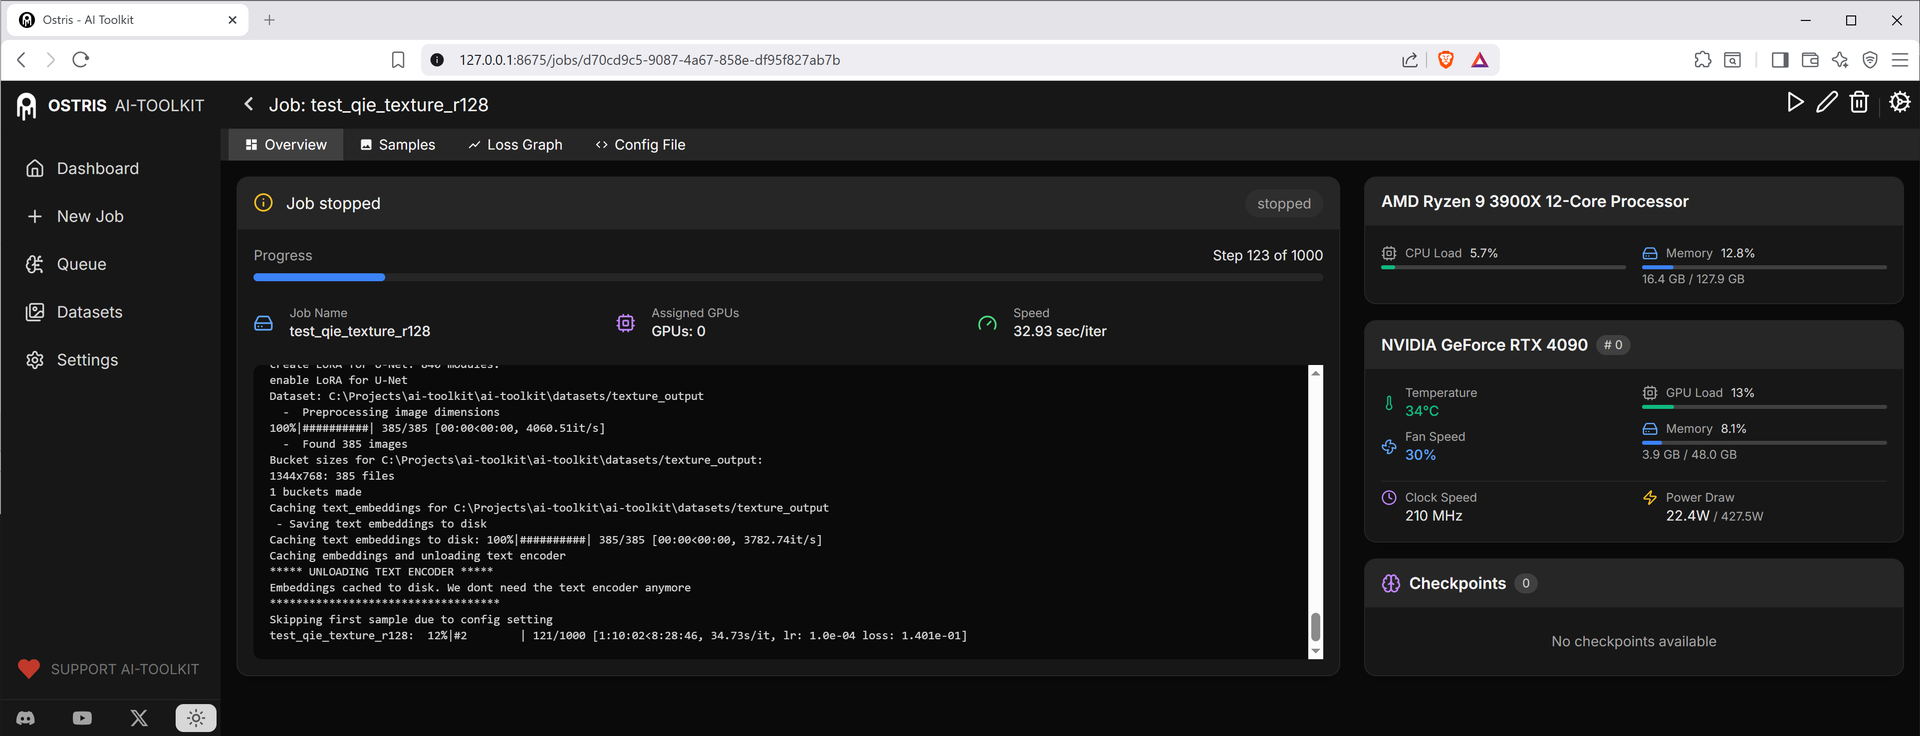The image size is (1920, 736).
Task: Click the GPU #0 badge
Action: click(1613, 345)
